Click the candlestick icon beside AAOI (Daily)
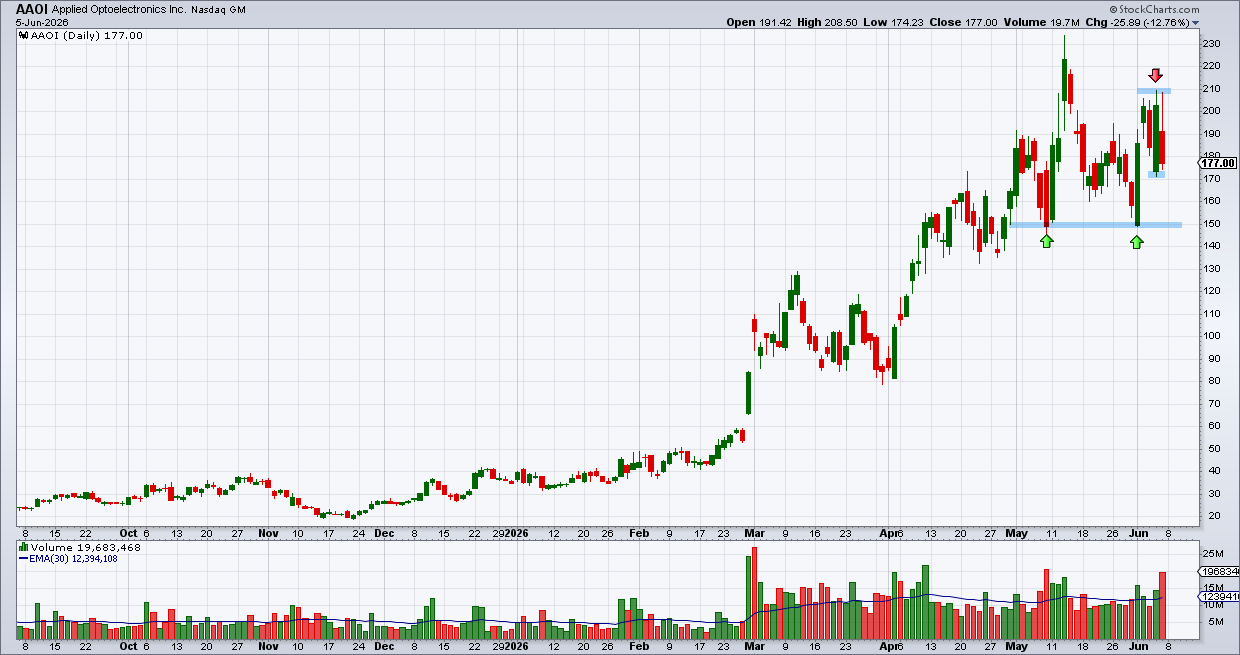Screen dimensions: 1240x655 tap(24, 35)
